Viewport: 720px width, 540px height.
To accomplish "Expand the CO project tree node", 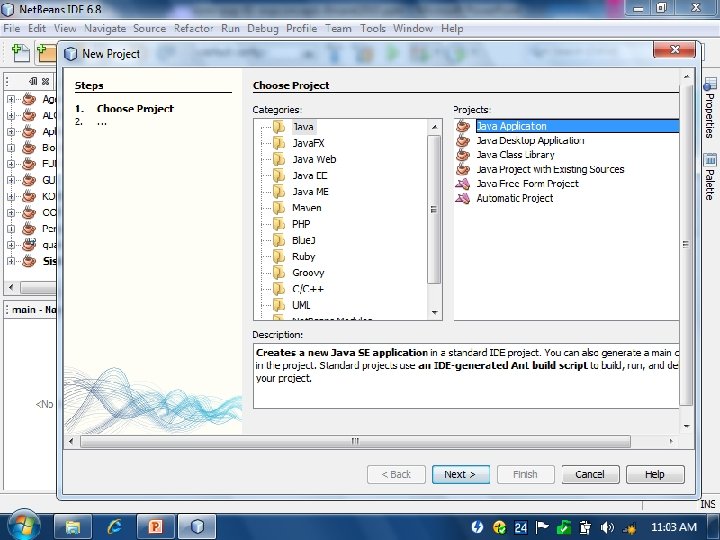I will pos(11,213).
